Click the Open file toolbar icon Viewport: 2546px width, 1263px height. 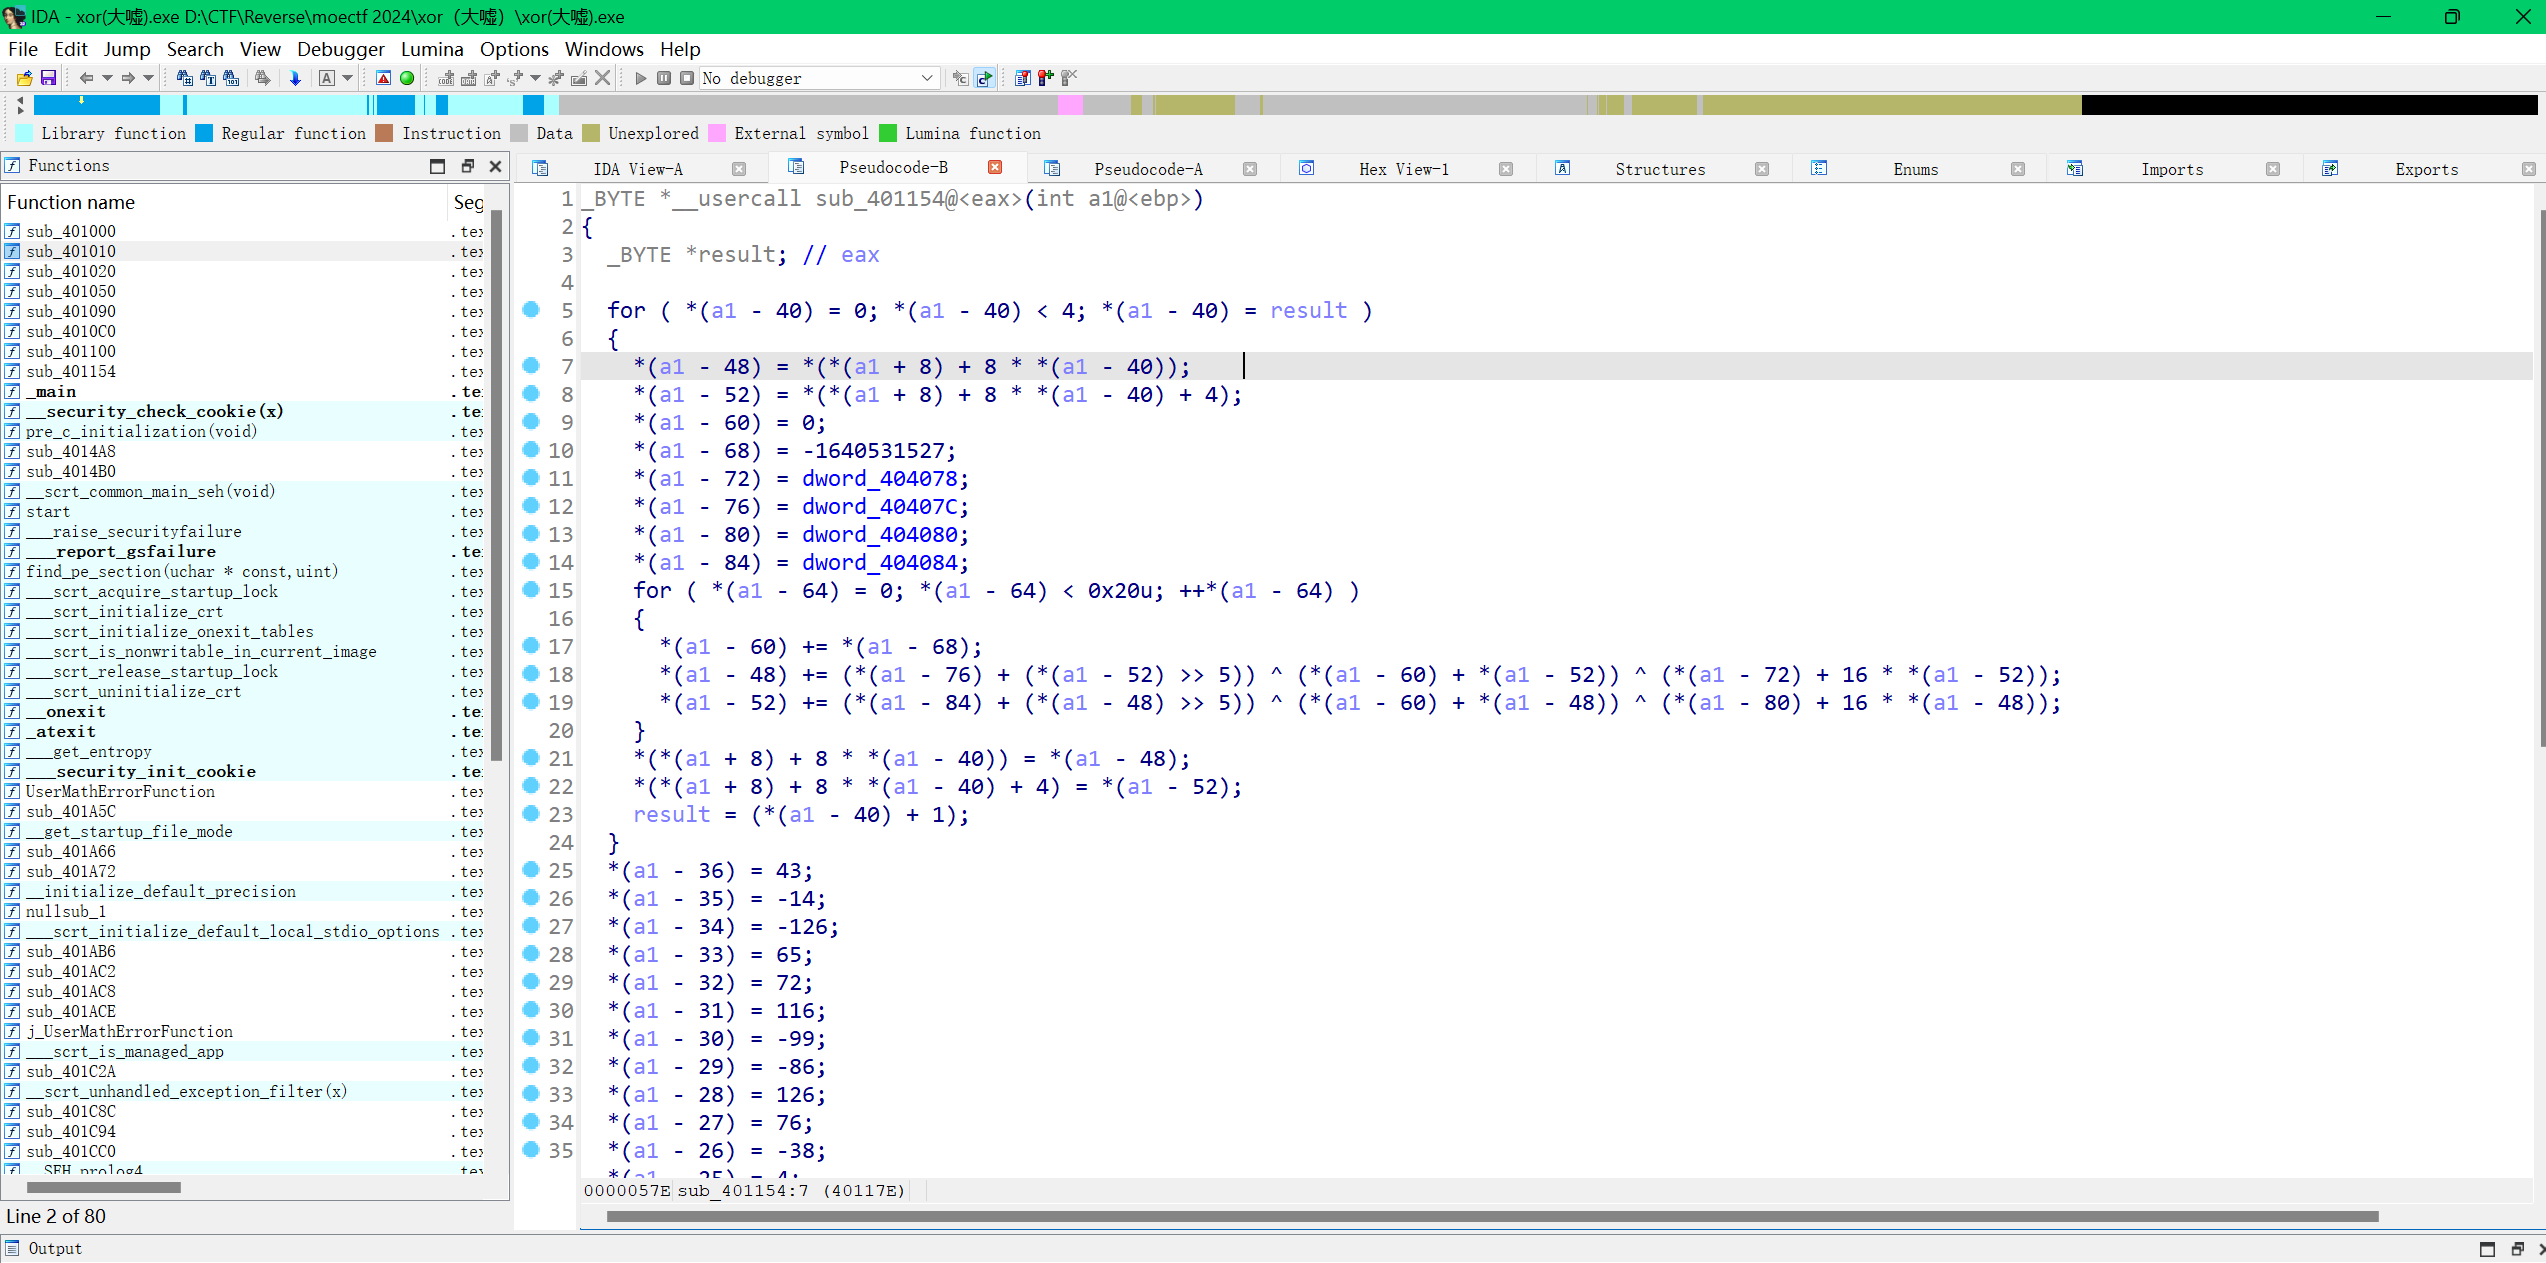[24, 78]
